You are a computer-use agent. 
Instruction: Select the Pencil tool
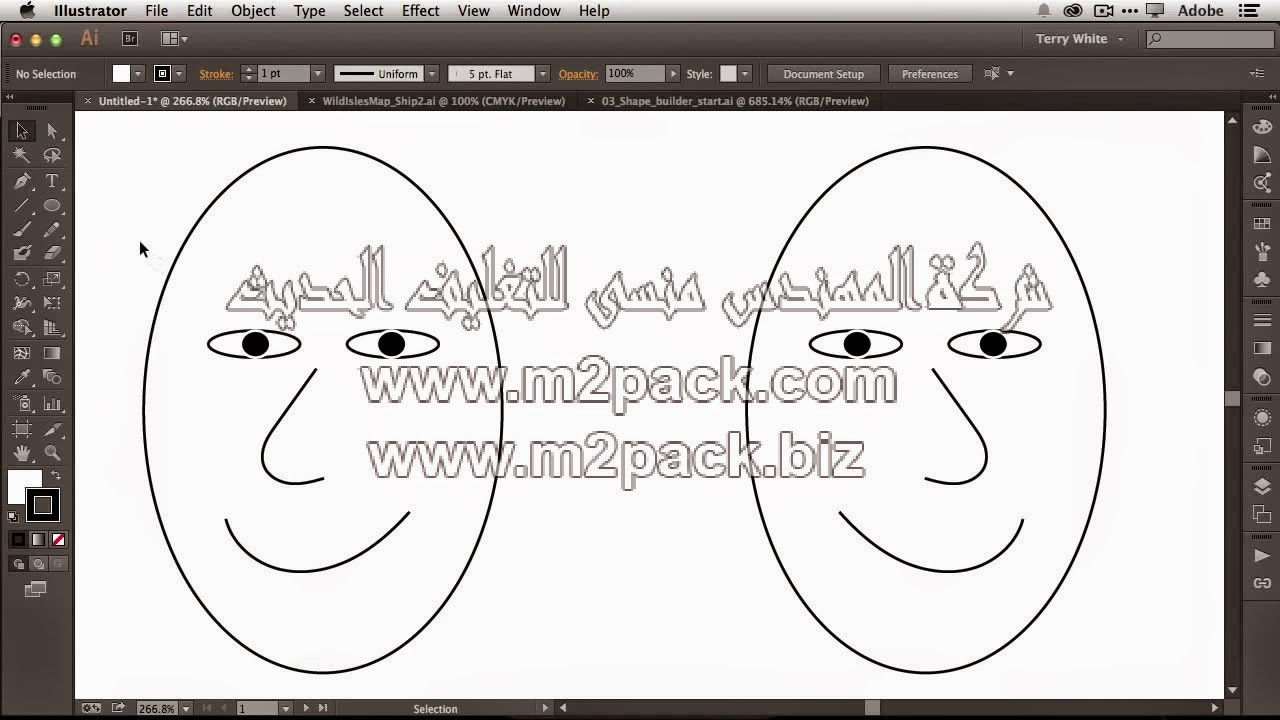click(52, 229)
